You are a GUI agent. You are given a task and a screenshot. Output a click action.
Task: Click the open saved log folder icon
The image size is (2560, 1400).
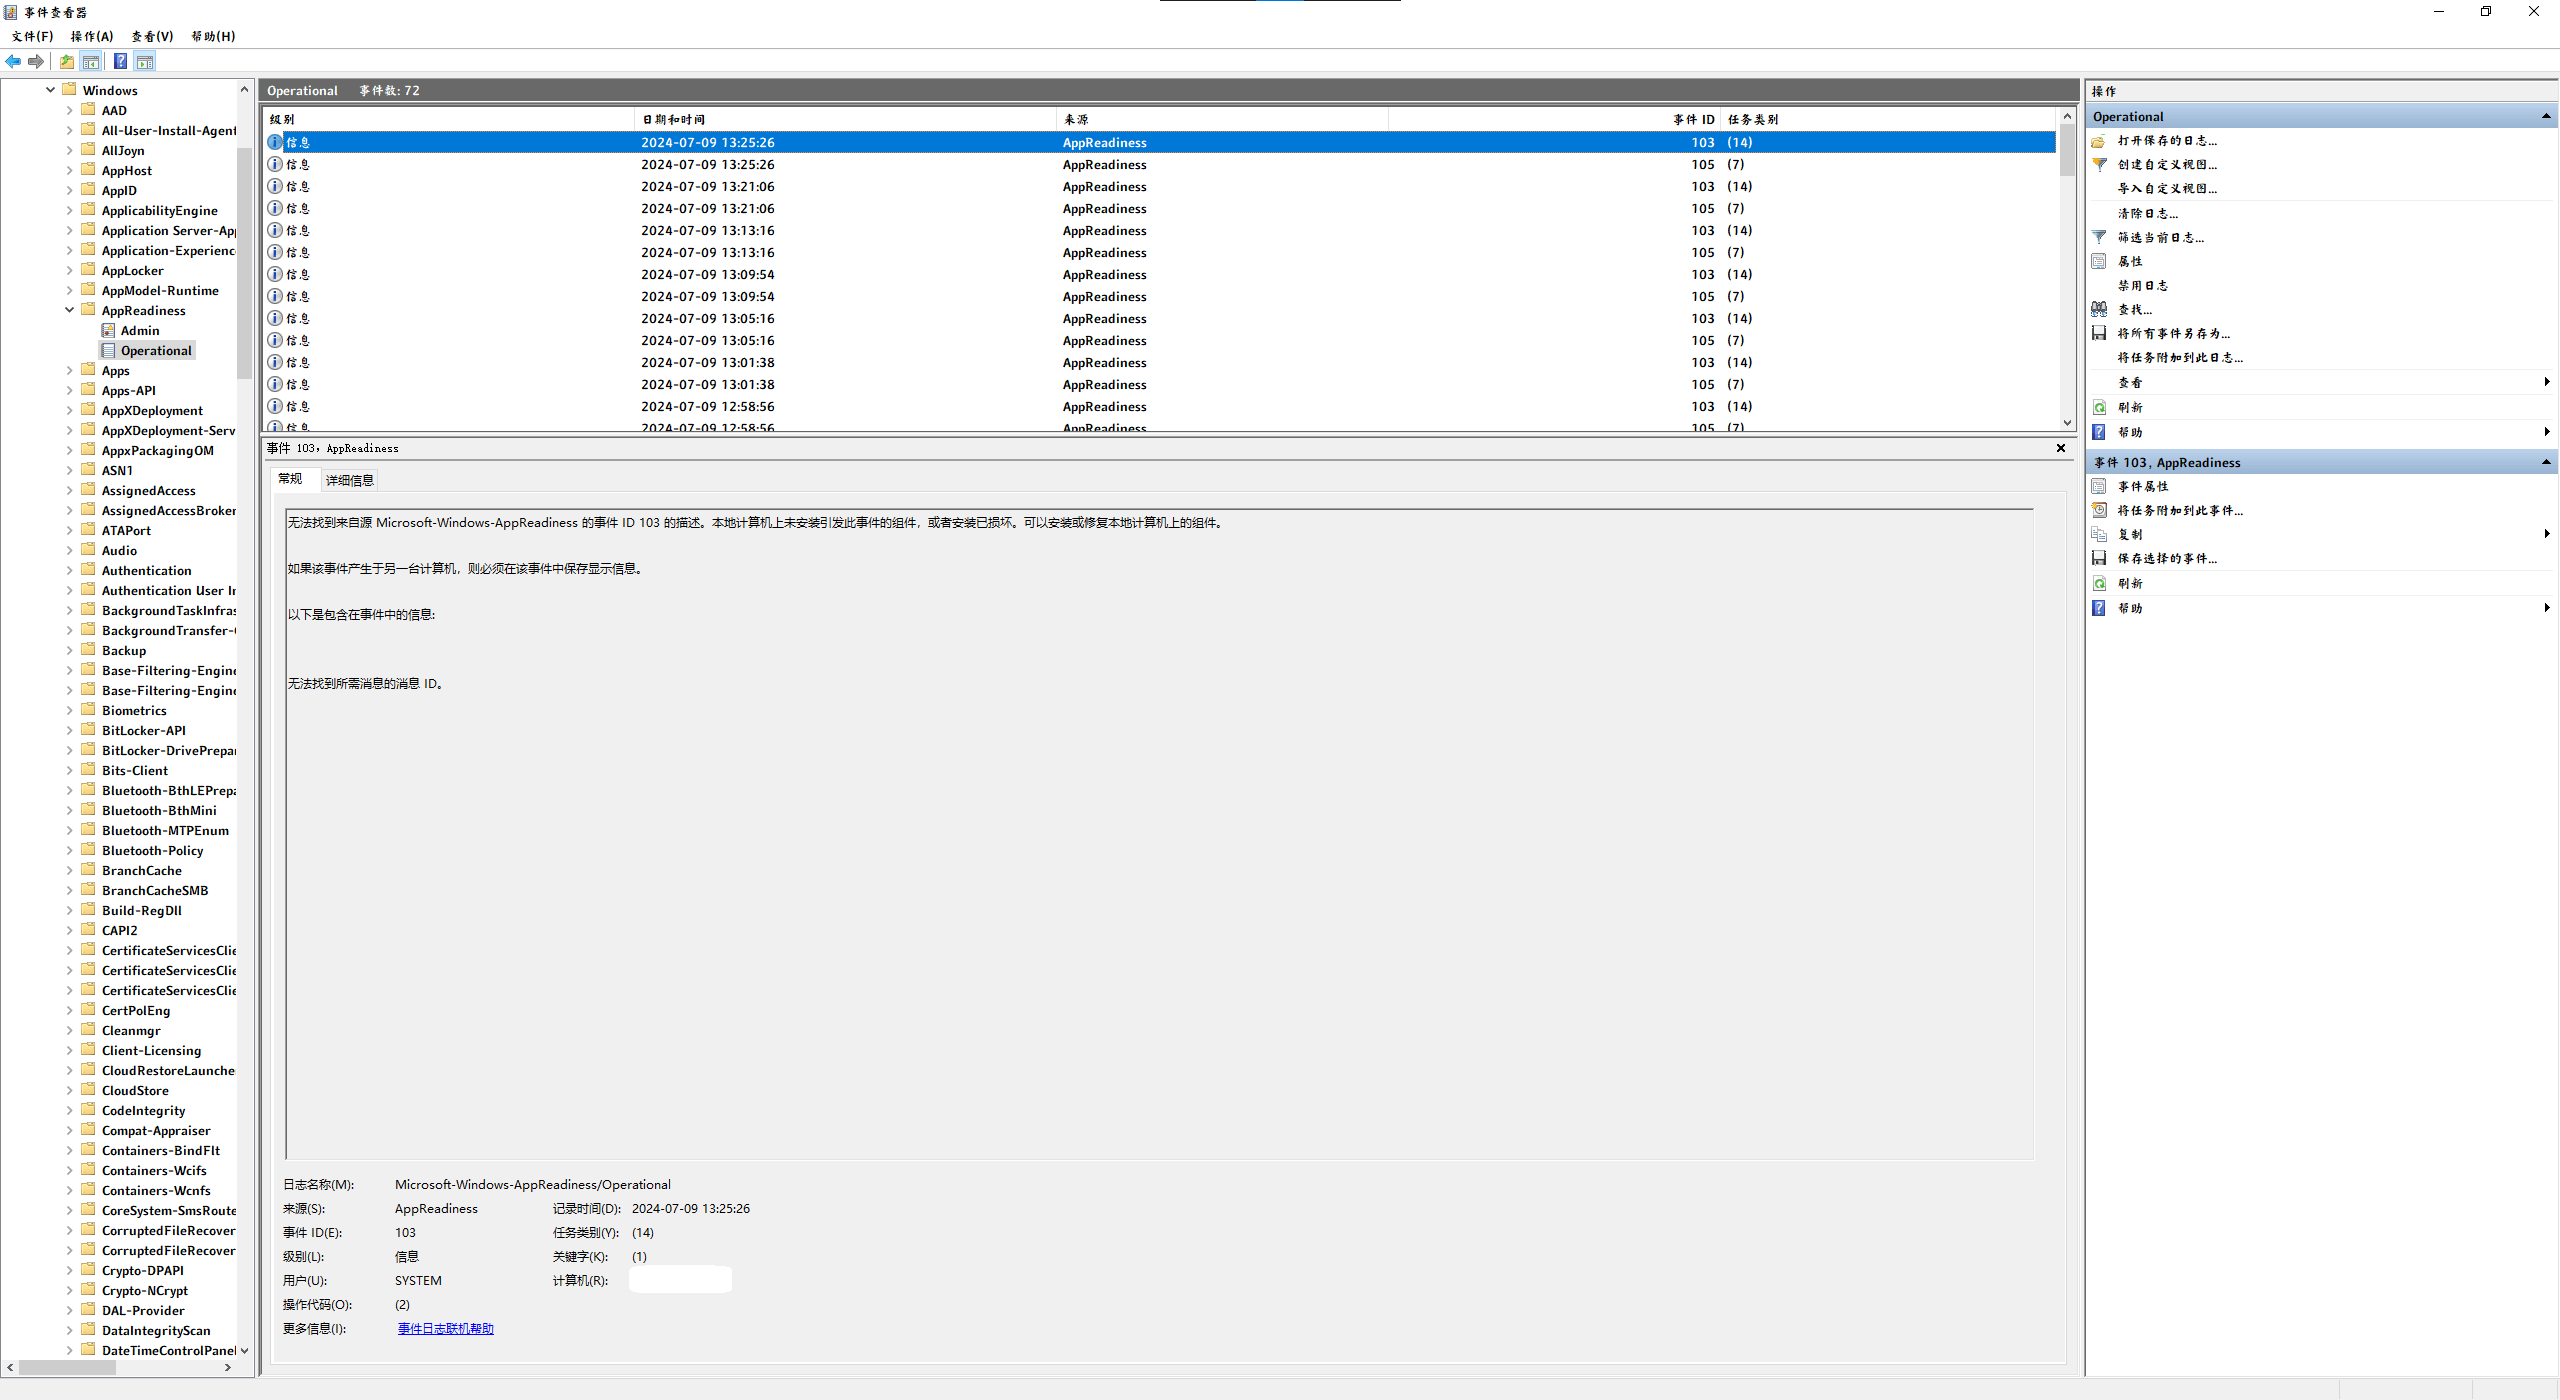(2099, 141)
